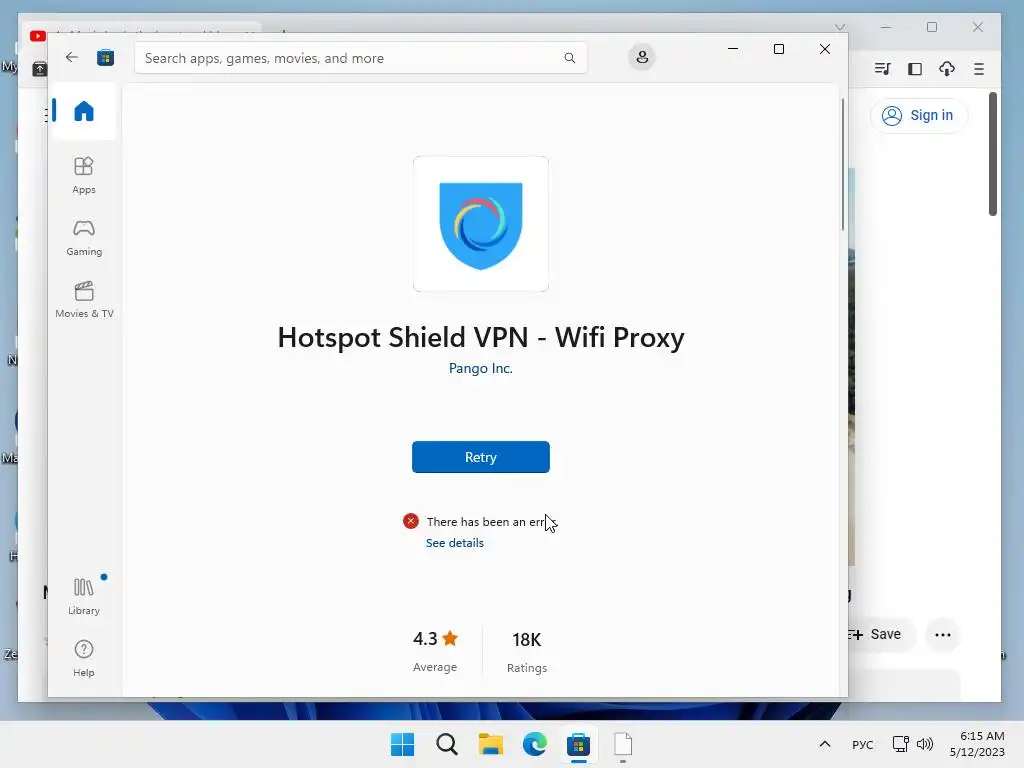Switch to Gaming in the Store sidebar

pyautogui.click(x=84, y=238)
